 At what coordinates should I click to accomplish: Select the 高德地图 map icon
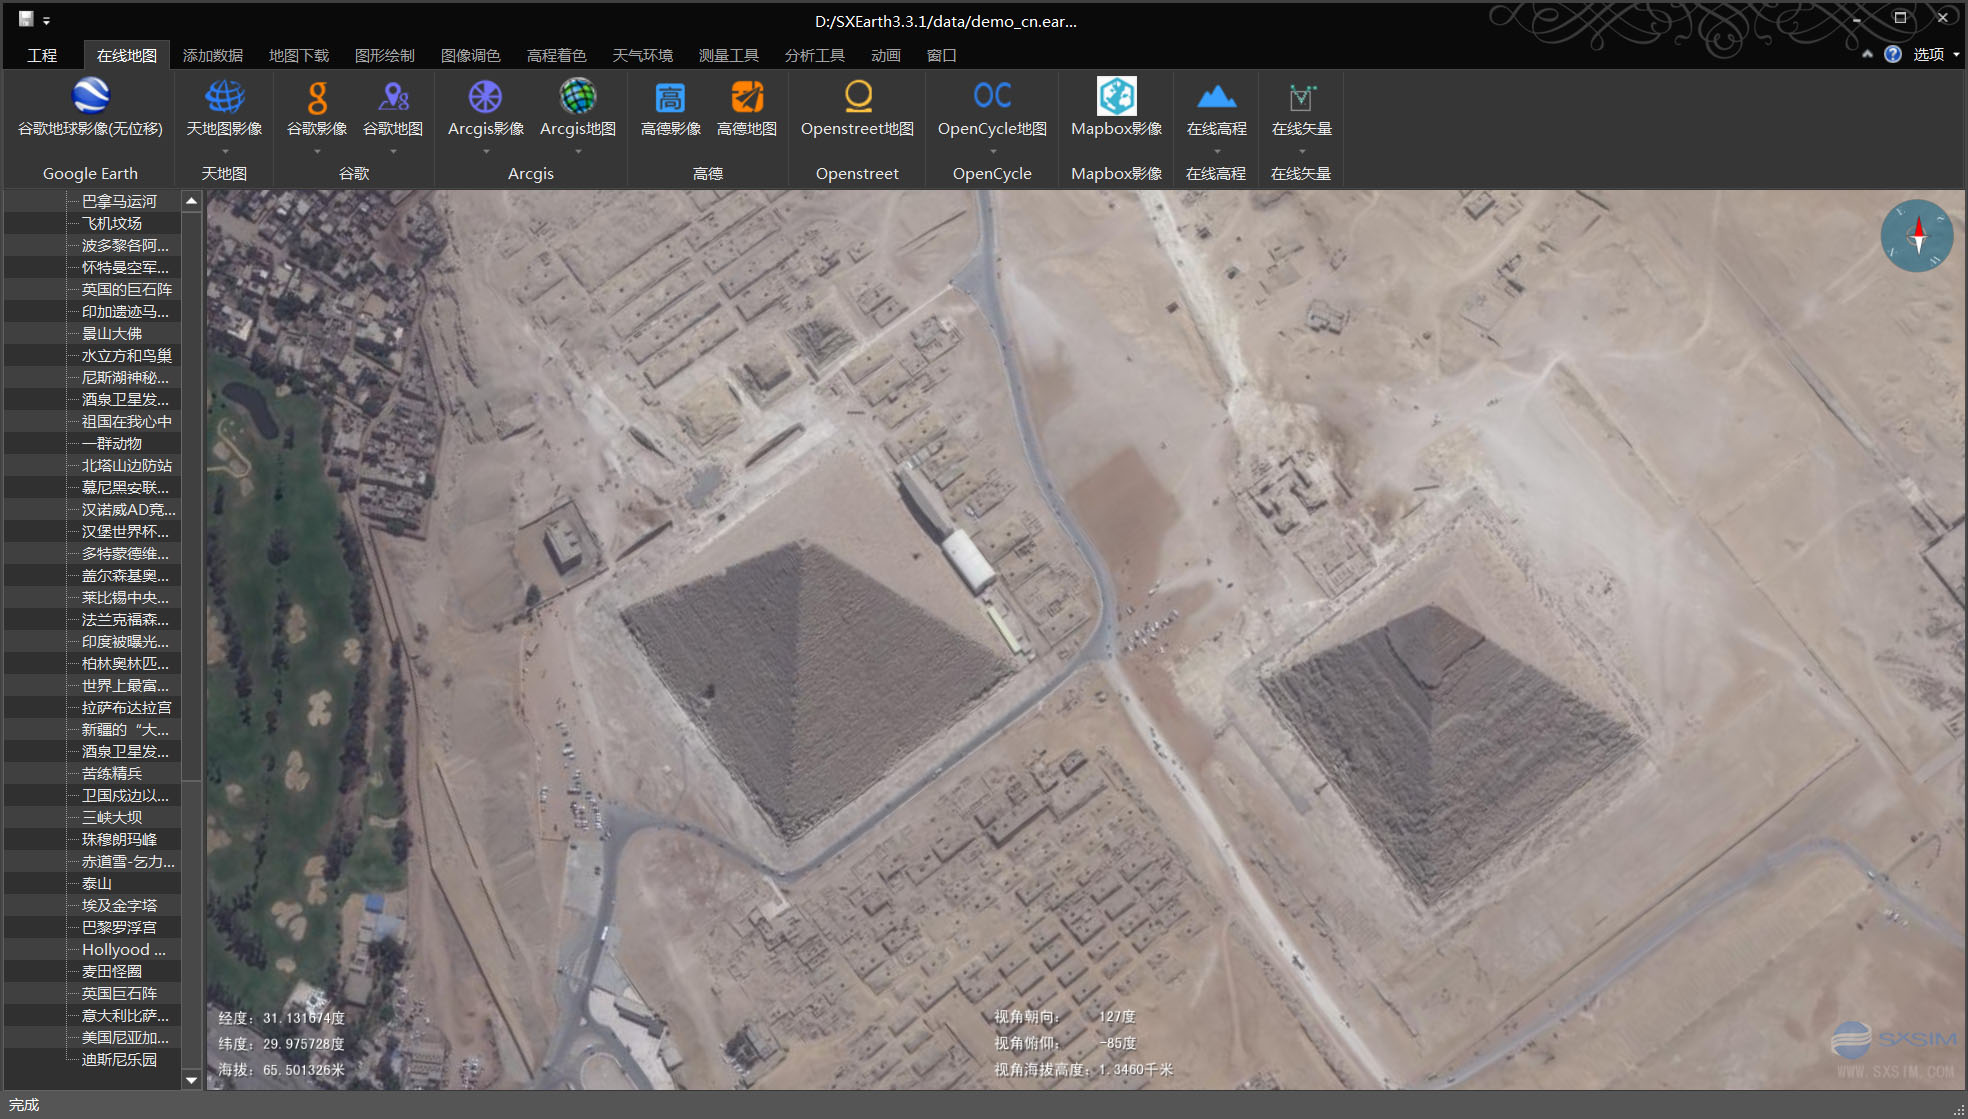(747, 107)
